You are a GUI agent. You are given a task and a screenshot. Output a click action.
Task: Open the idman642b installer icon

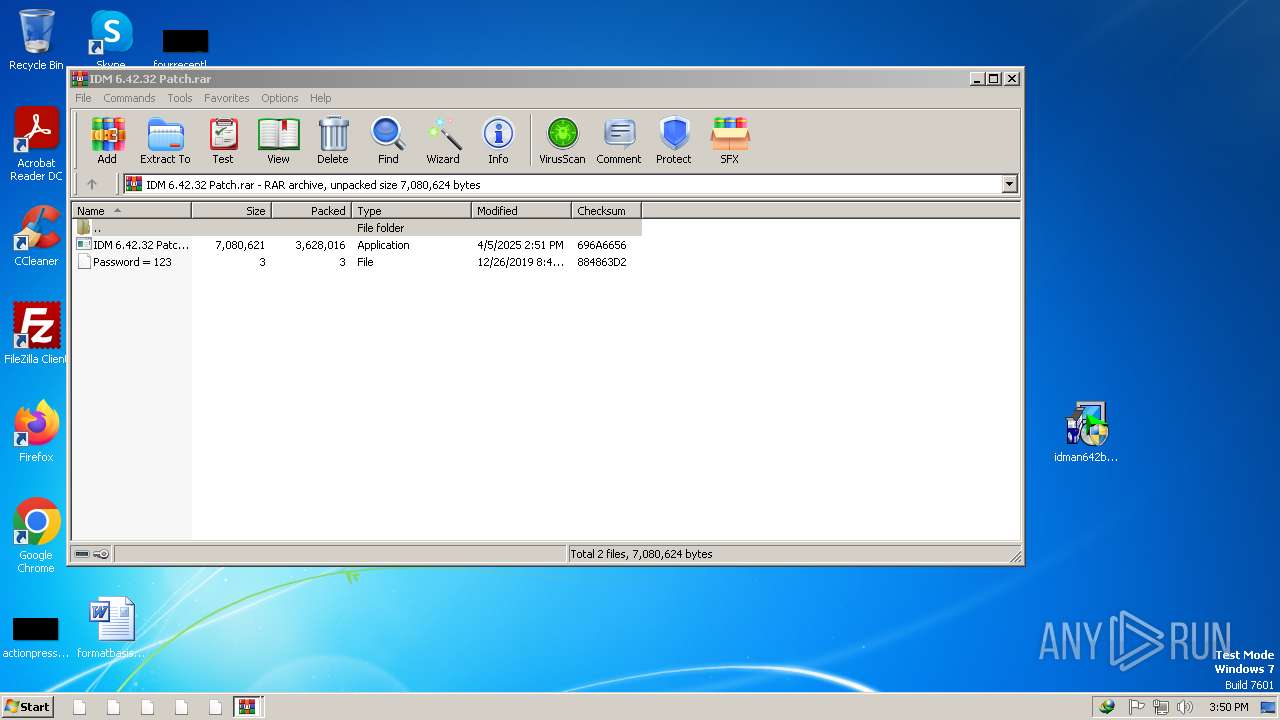point(1086,432)
